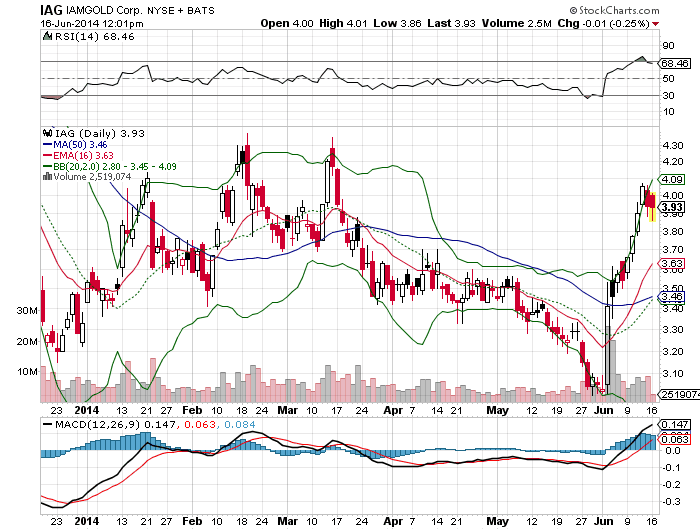Click the 2519074 volume tag on right axis

(680, 394)
